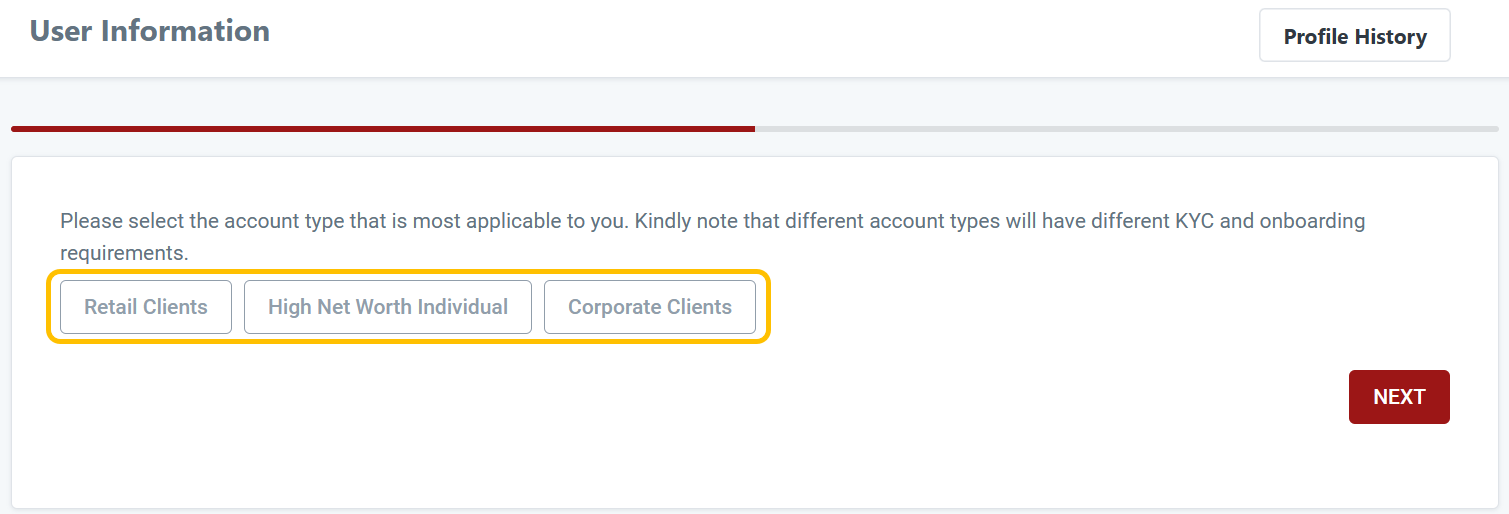This screenshot has width=1509, height=514.
Task: Pick the Corporate Clients account type
Action: (650, 307)
